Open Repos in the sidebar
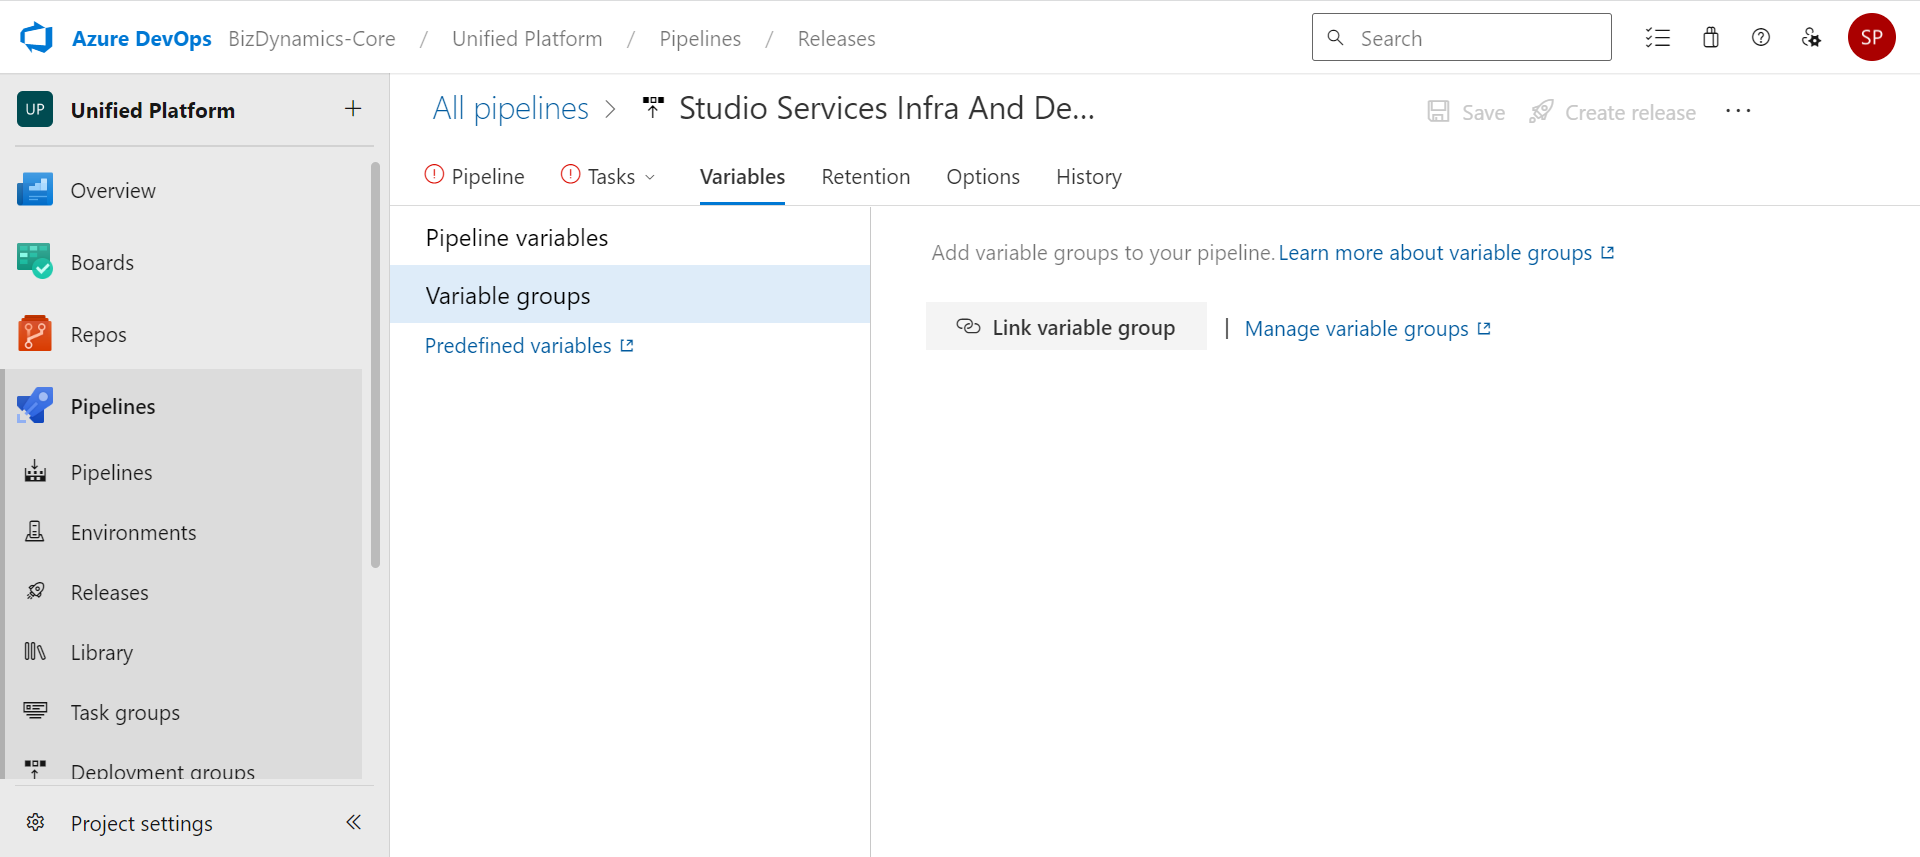This screenshot has height=857, width=1920. click(186, 334)
